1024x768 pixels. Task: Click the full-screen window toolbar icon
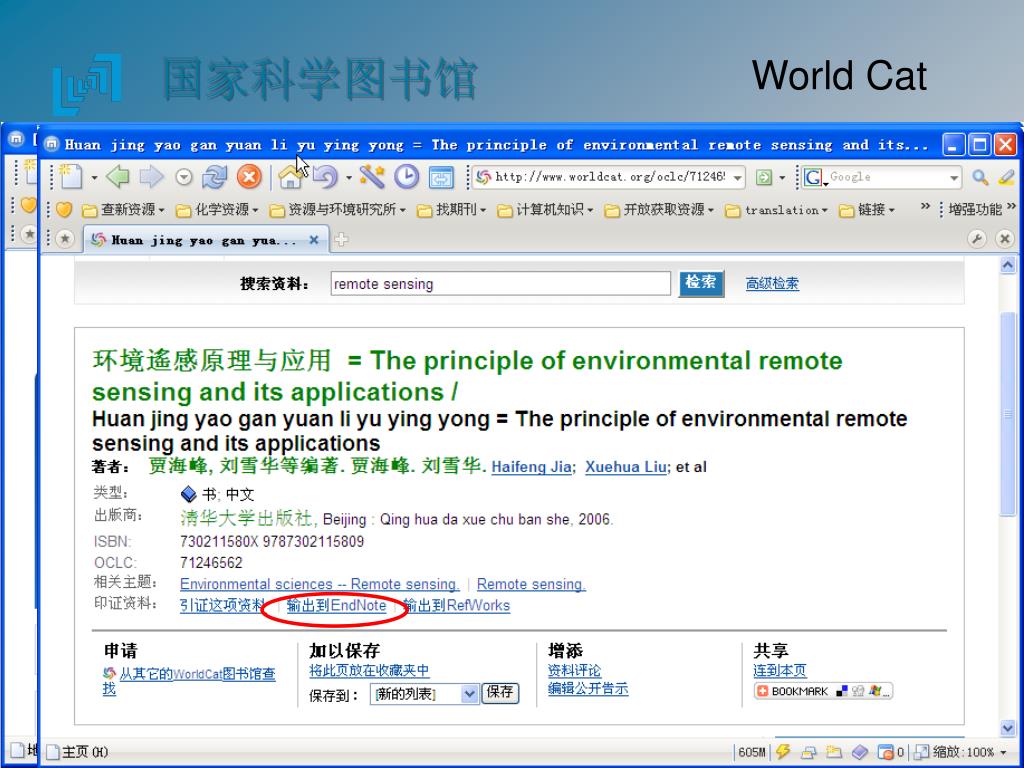click(441, 177)
